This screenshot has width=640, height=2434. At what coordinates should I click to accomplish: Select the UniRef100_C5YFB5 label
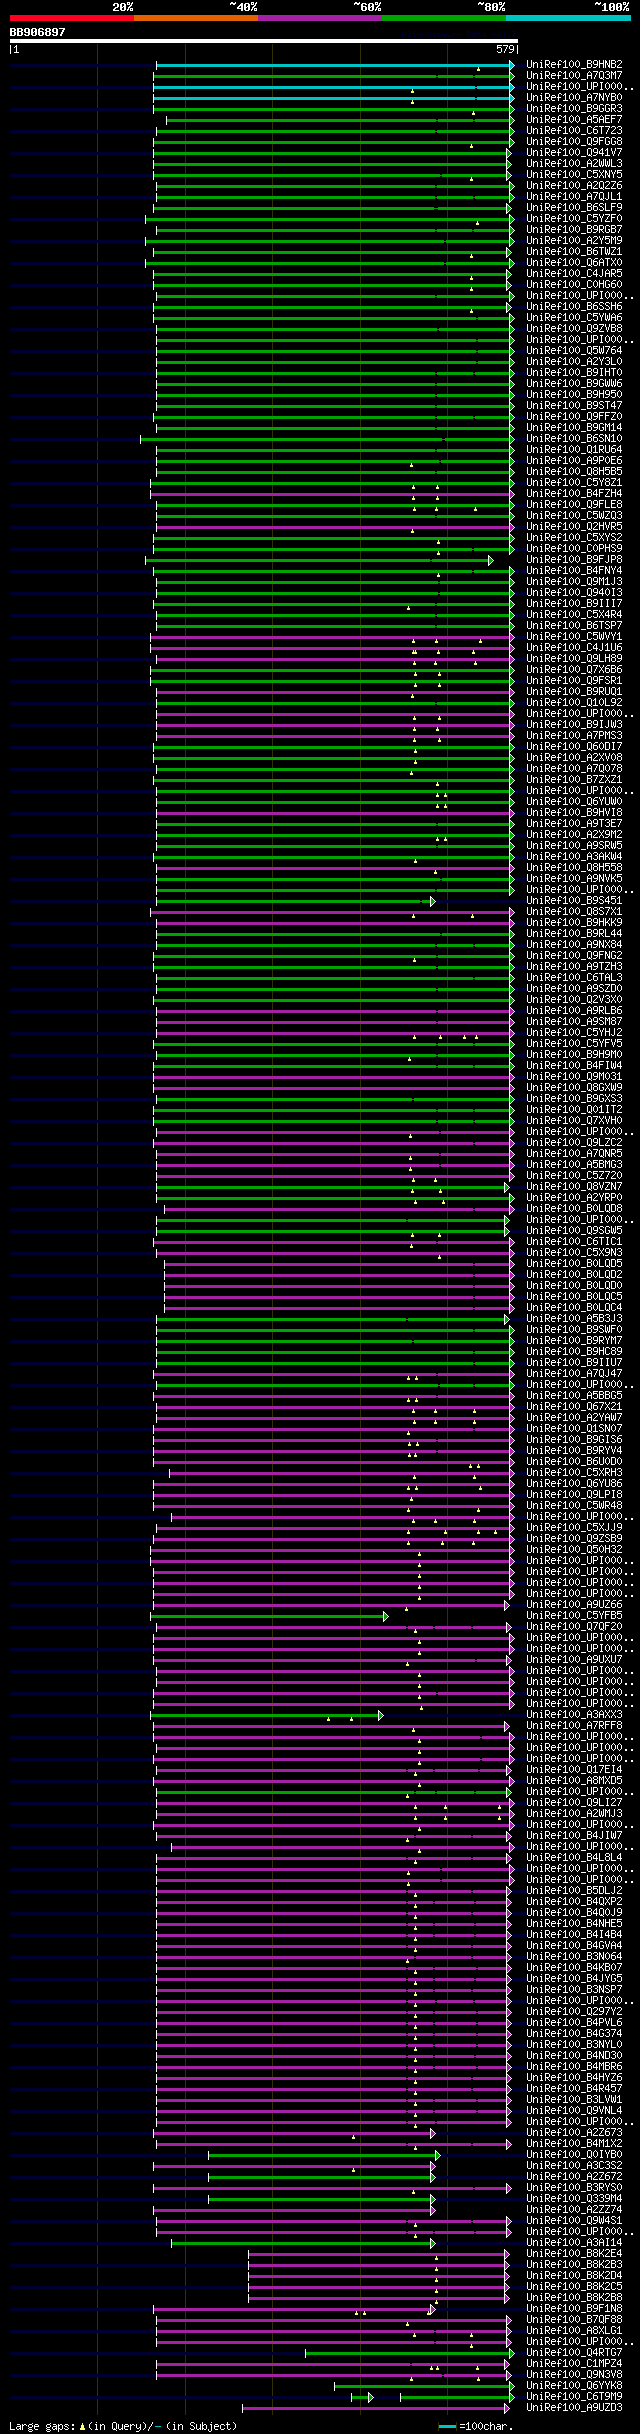tap(574, 1616)
